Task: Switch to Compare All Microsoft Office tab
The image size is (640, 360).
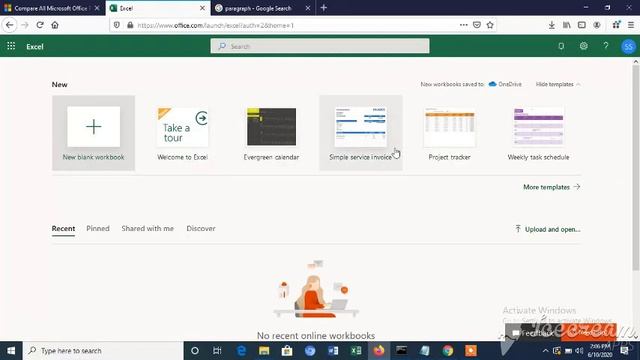Action: (53, 8)
